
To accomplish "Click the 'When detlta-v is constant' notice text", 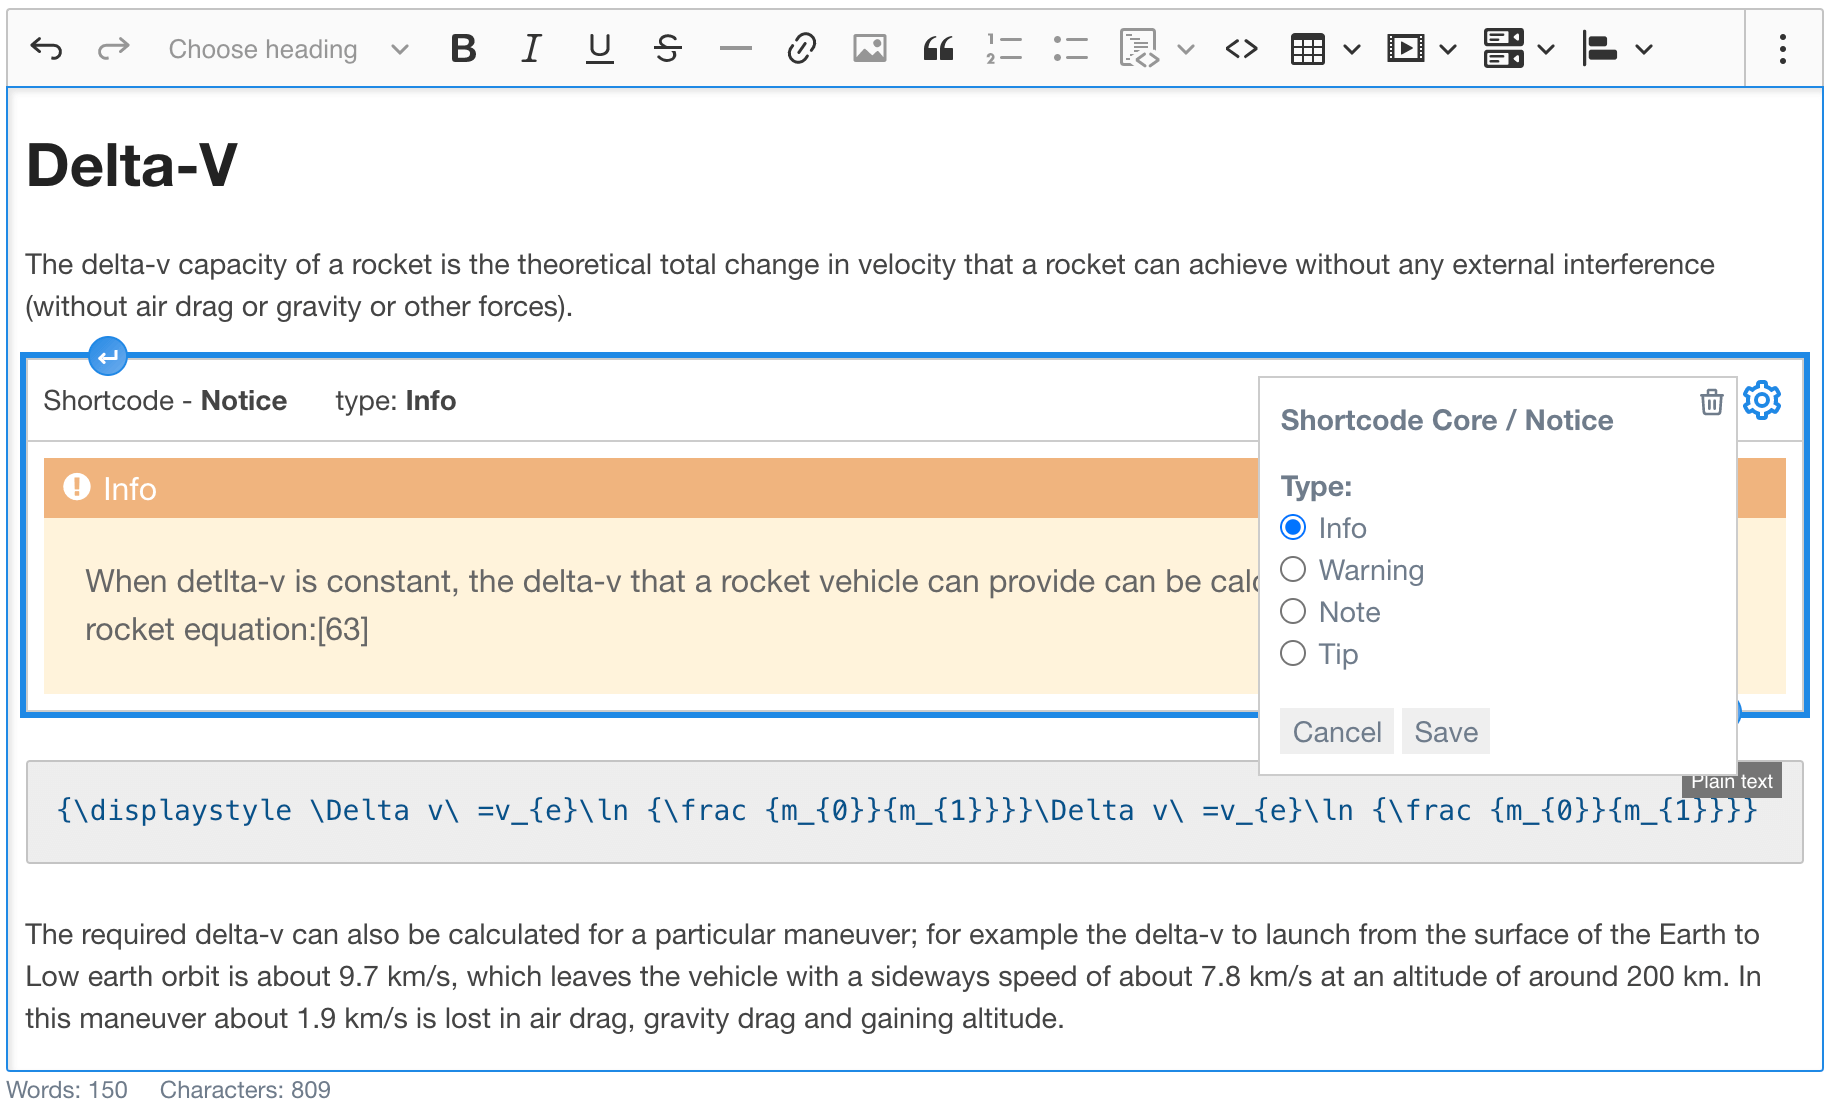I will (x=670, y=605).
